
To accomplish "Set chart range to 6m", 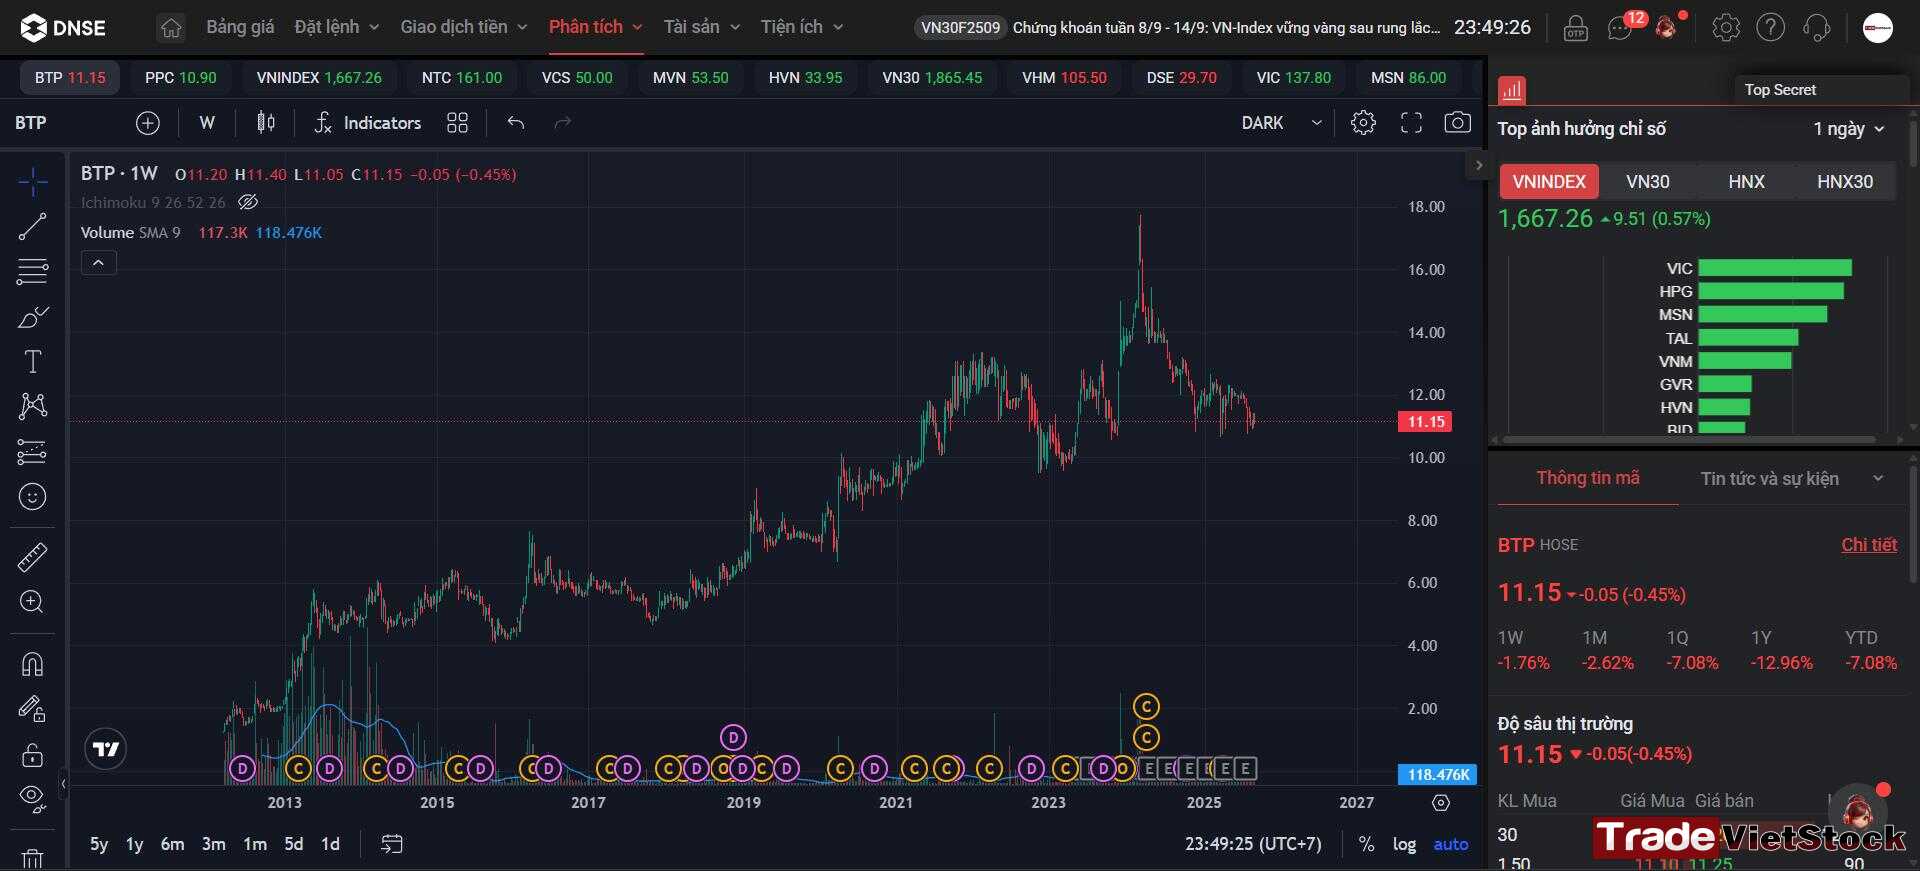I will coord(173,845).
